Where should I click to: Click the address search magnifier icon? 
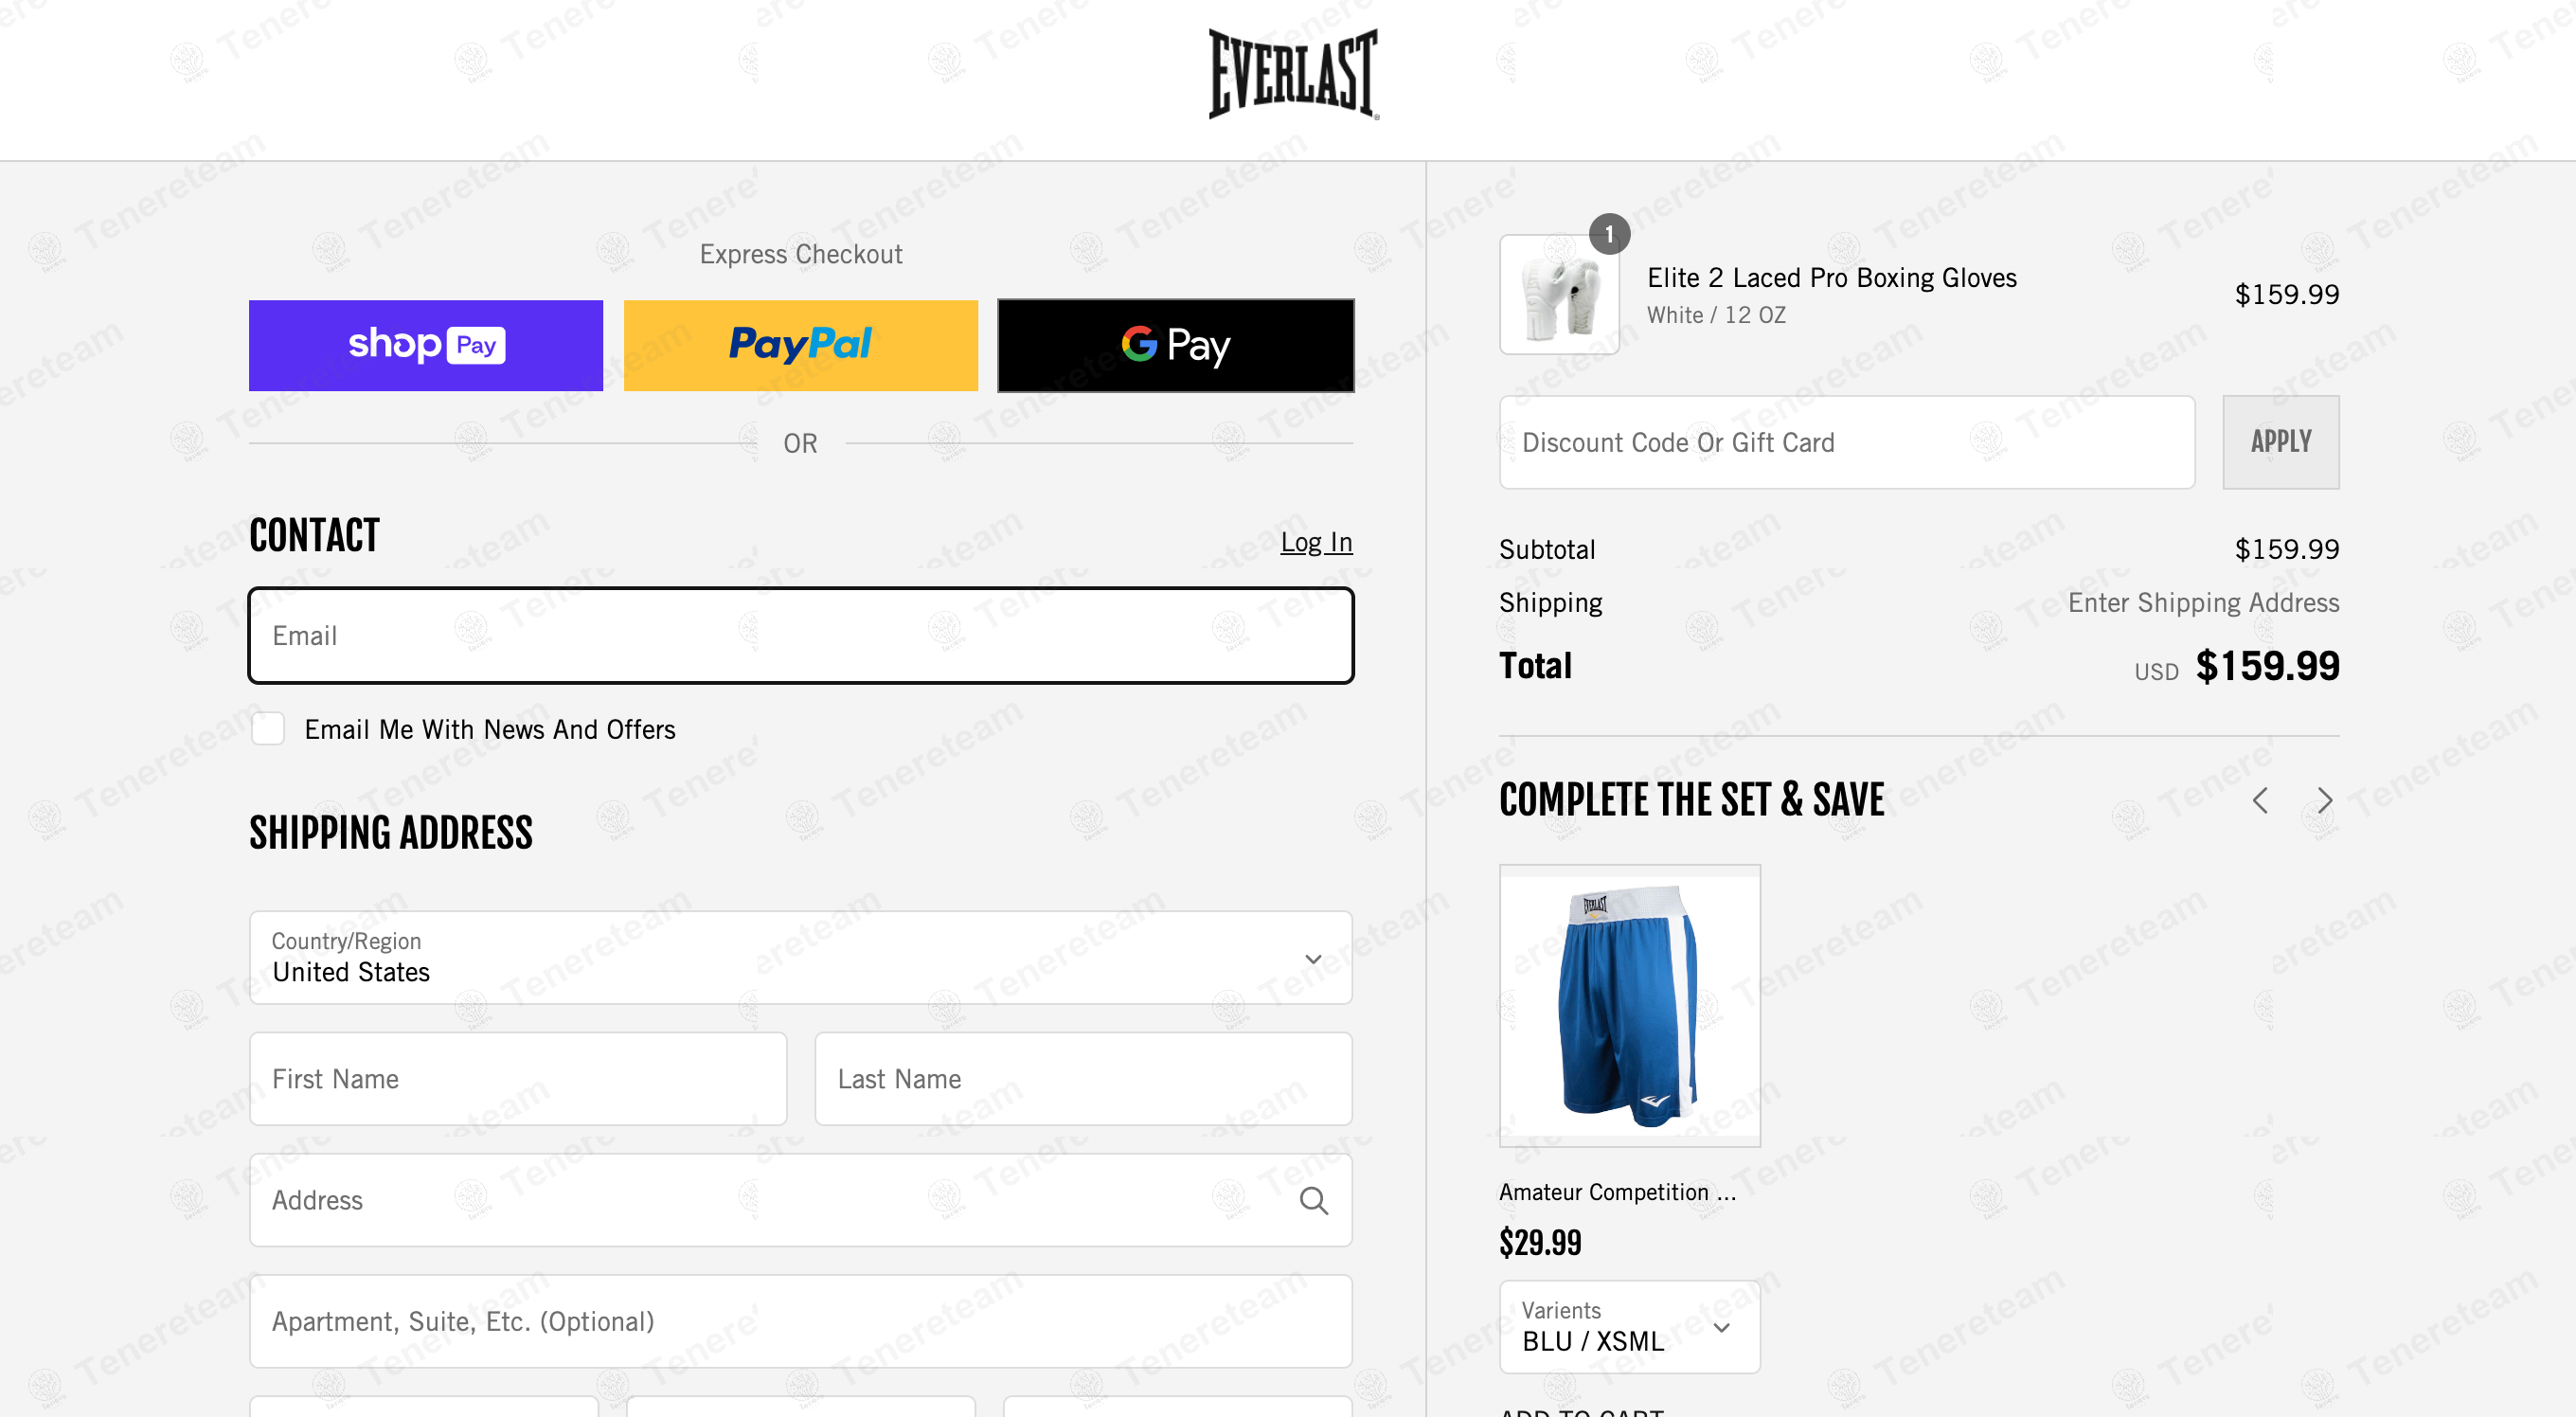click(1313, 1200)
